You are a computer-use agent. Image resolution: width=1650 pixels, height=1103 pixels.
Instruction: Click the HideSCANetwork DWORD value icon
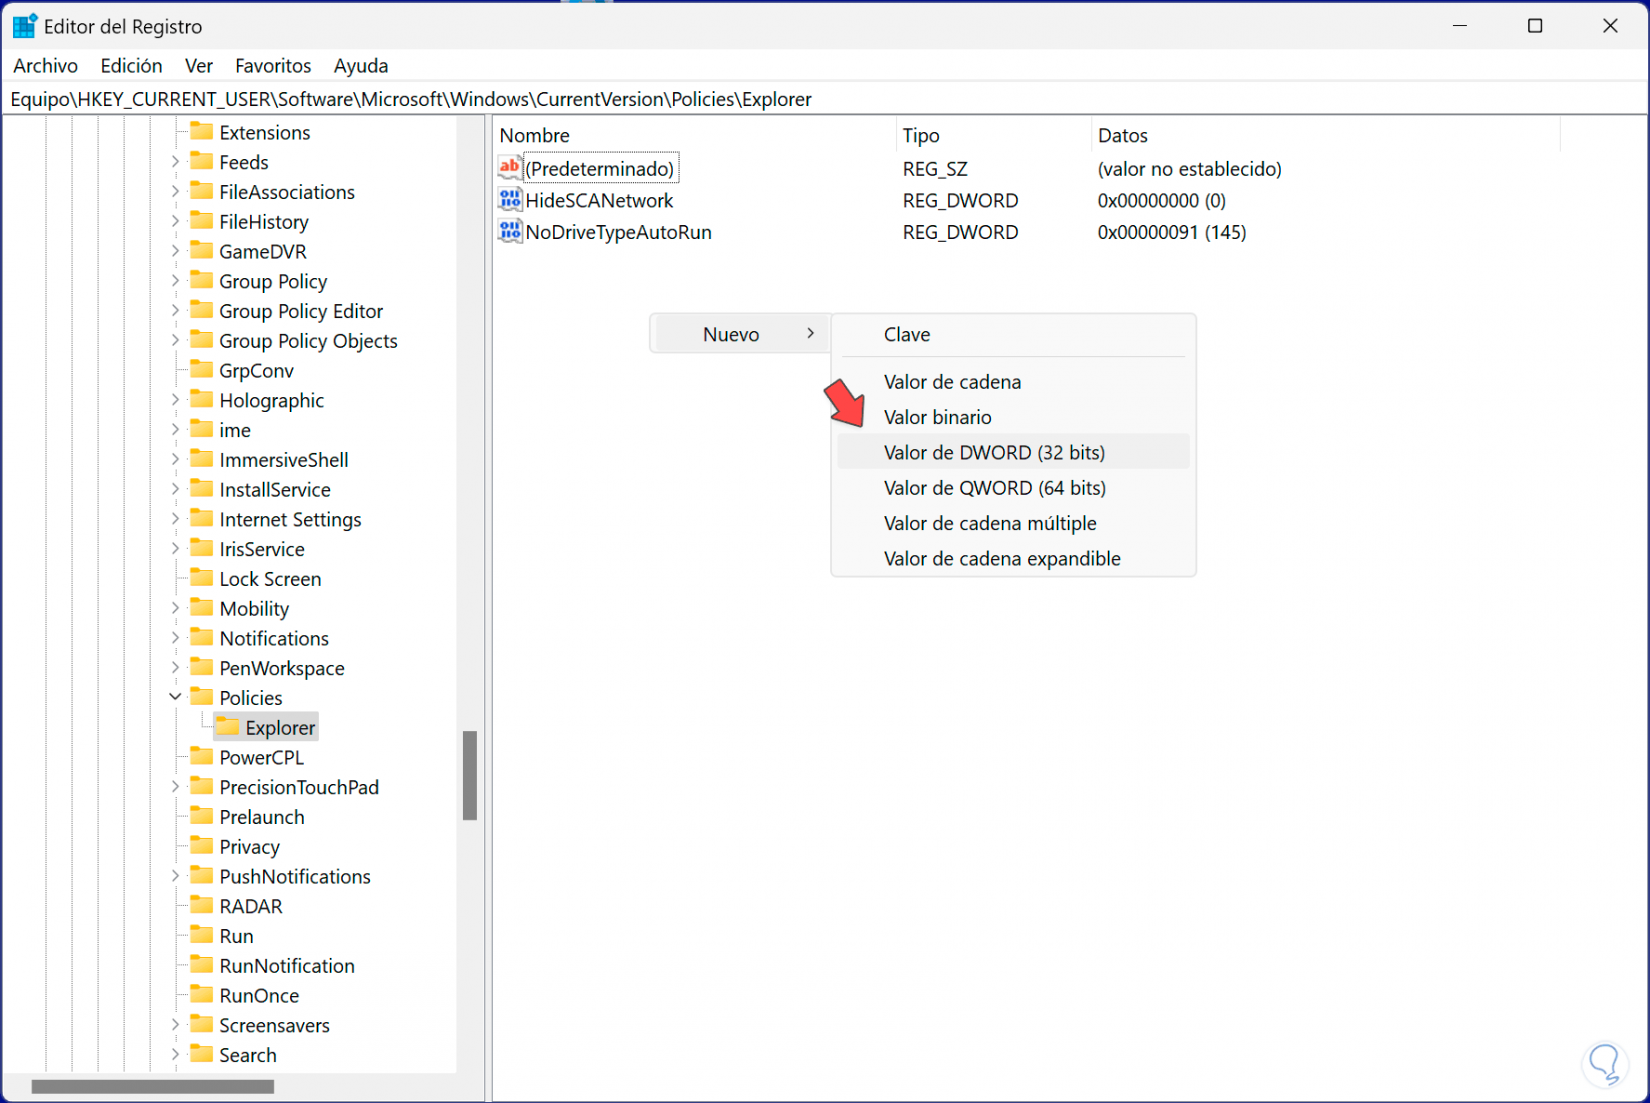[510, 200]
